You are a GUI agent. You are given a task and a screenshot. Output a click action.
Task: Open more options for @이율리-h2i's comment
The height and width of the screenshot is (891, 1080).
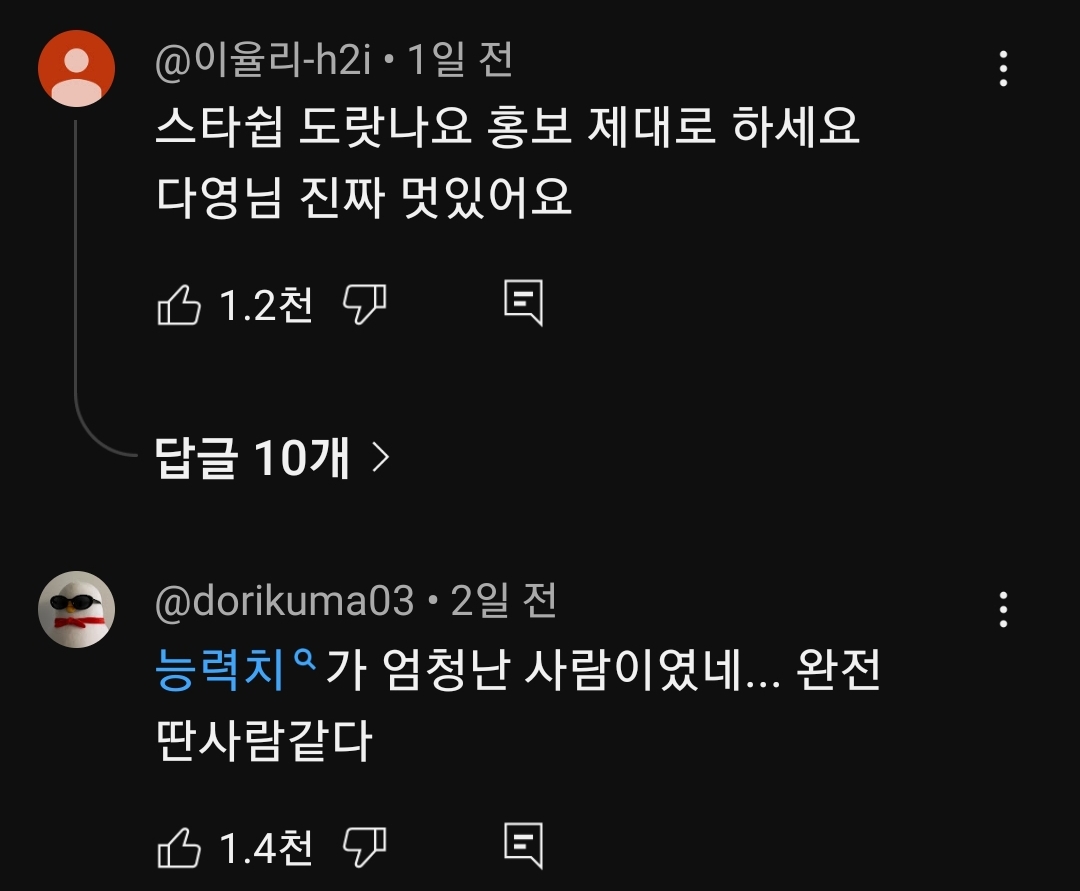1003,68
